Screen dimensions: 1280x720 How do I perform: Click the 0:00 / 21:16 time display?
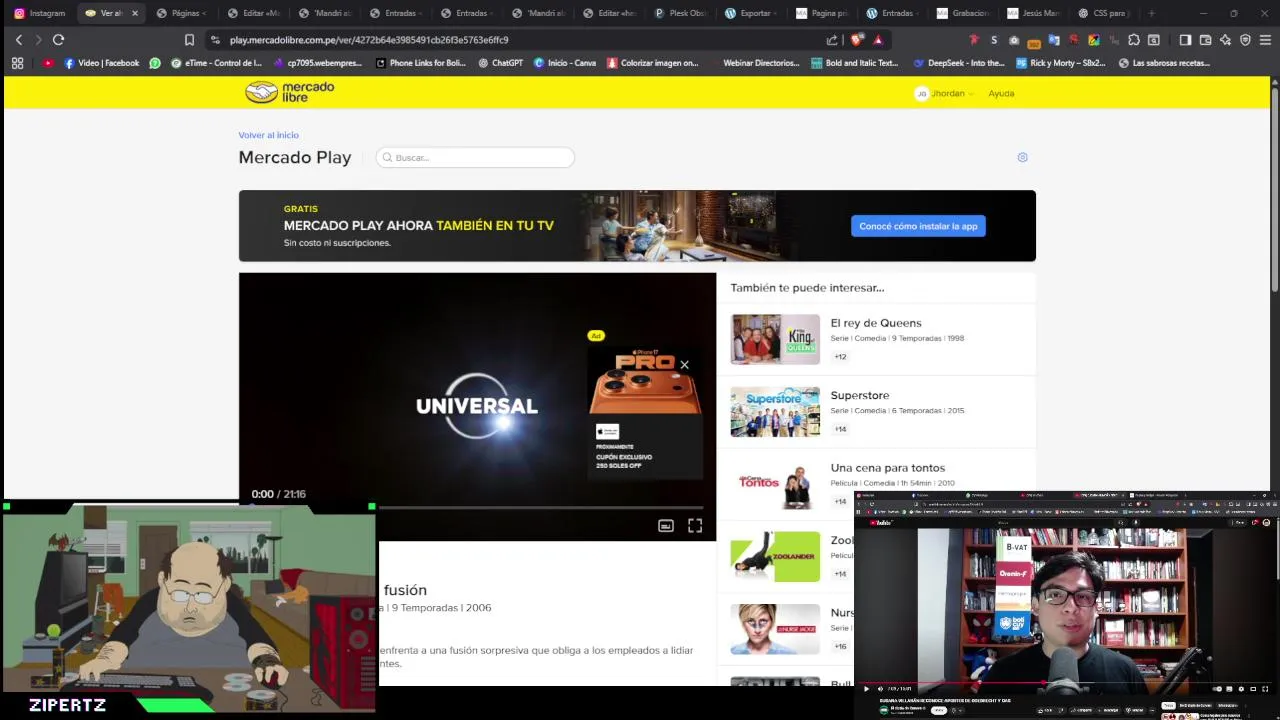pyautogui.click(x=279, y=494)
